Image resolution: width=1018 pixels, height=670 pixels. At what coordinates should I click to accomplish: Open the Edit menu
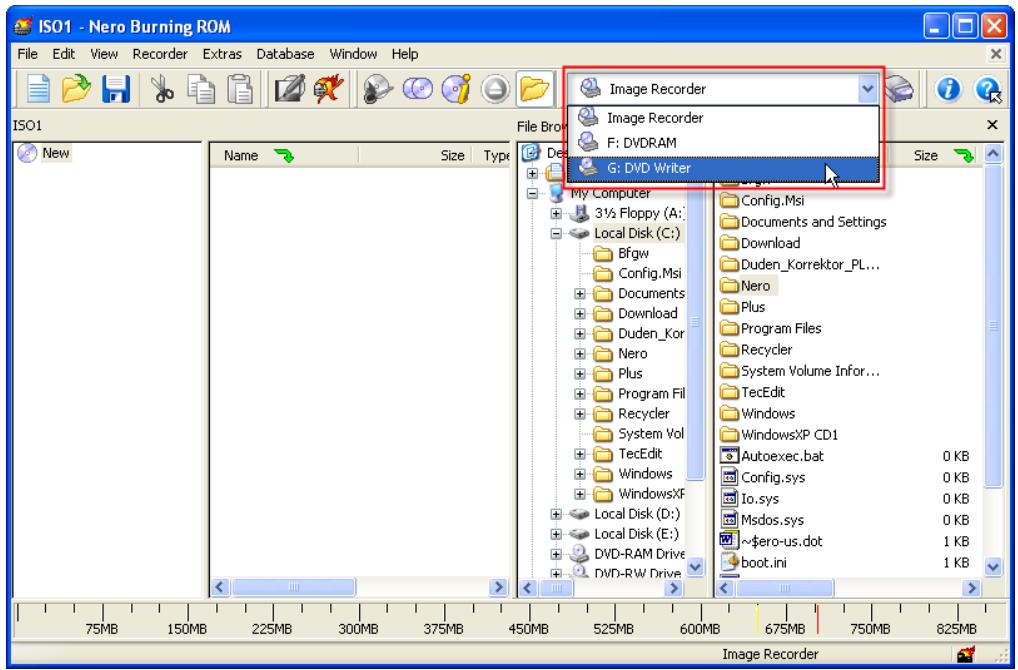64,54
